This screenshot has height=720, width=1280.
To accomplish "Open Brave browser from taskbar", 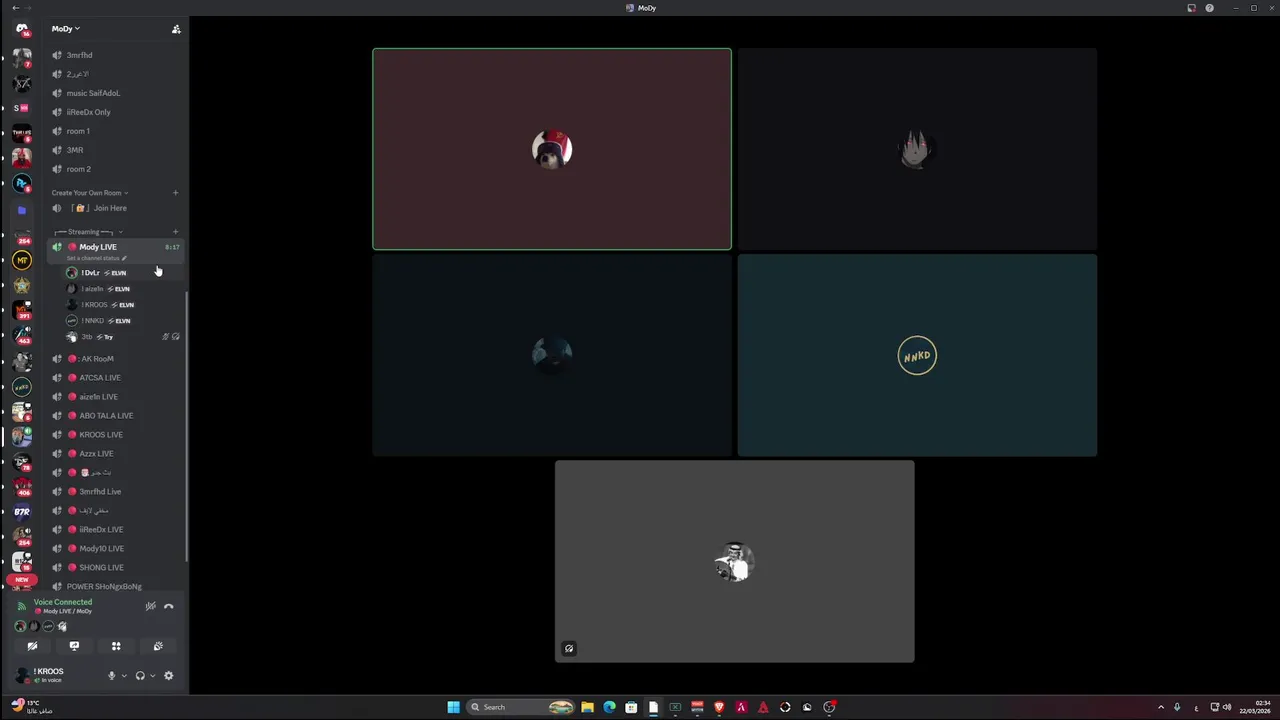I will click(x=719, y=707).
